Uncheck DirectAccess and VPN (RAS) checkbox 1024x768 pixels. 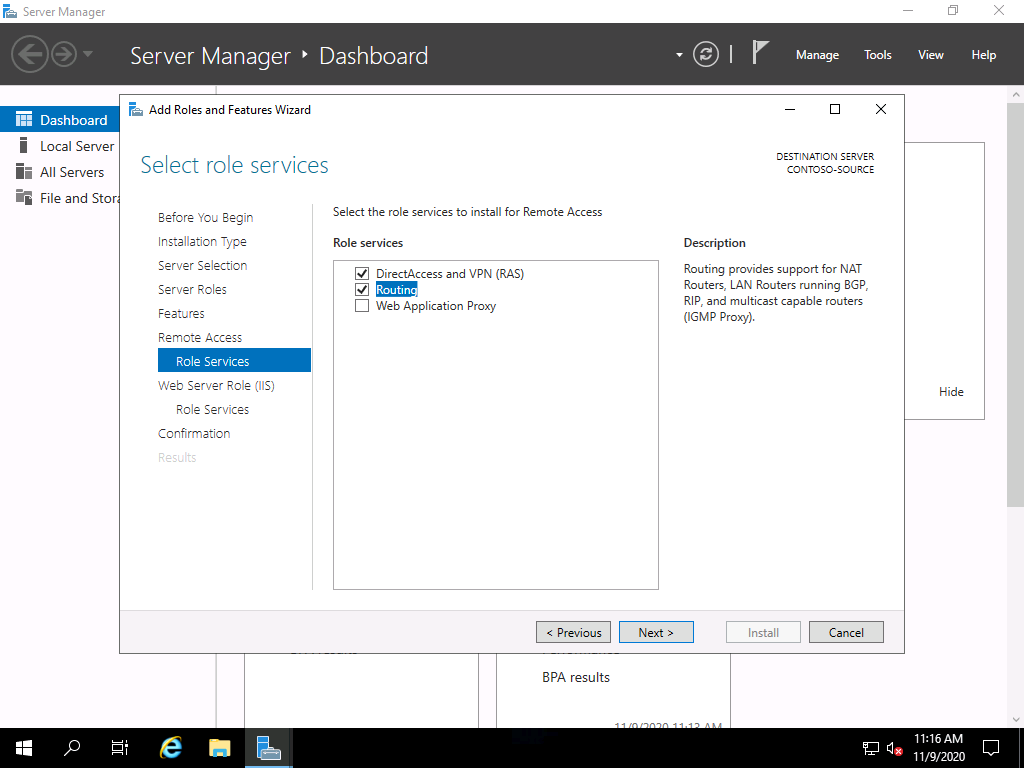[x=362, y=274]
